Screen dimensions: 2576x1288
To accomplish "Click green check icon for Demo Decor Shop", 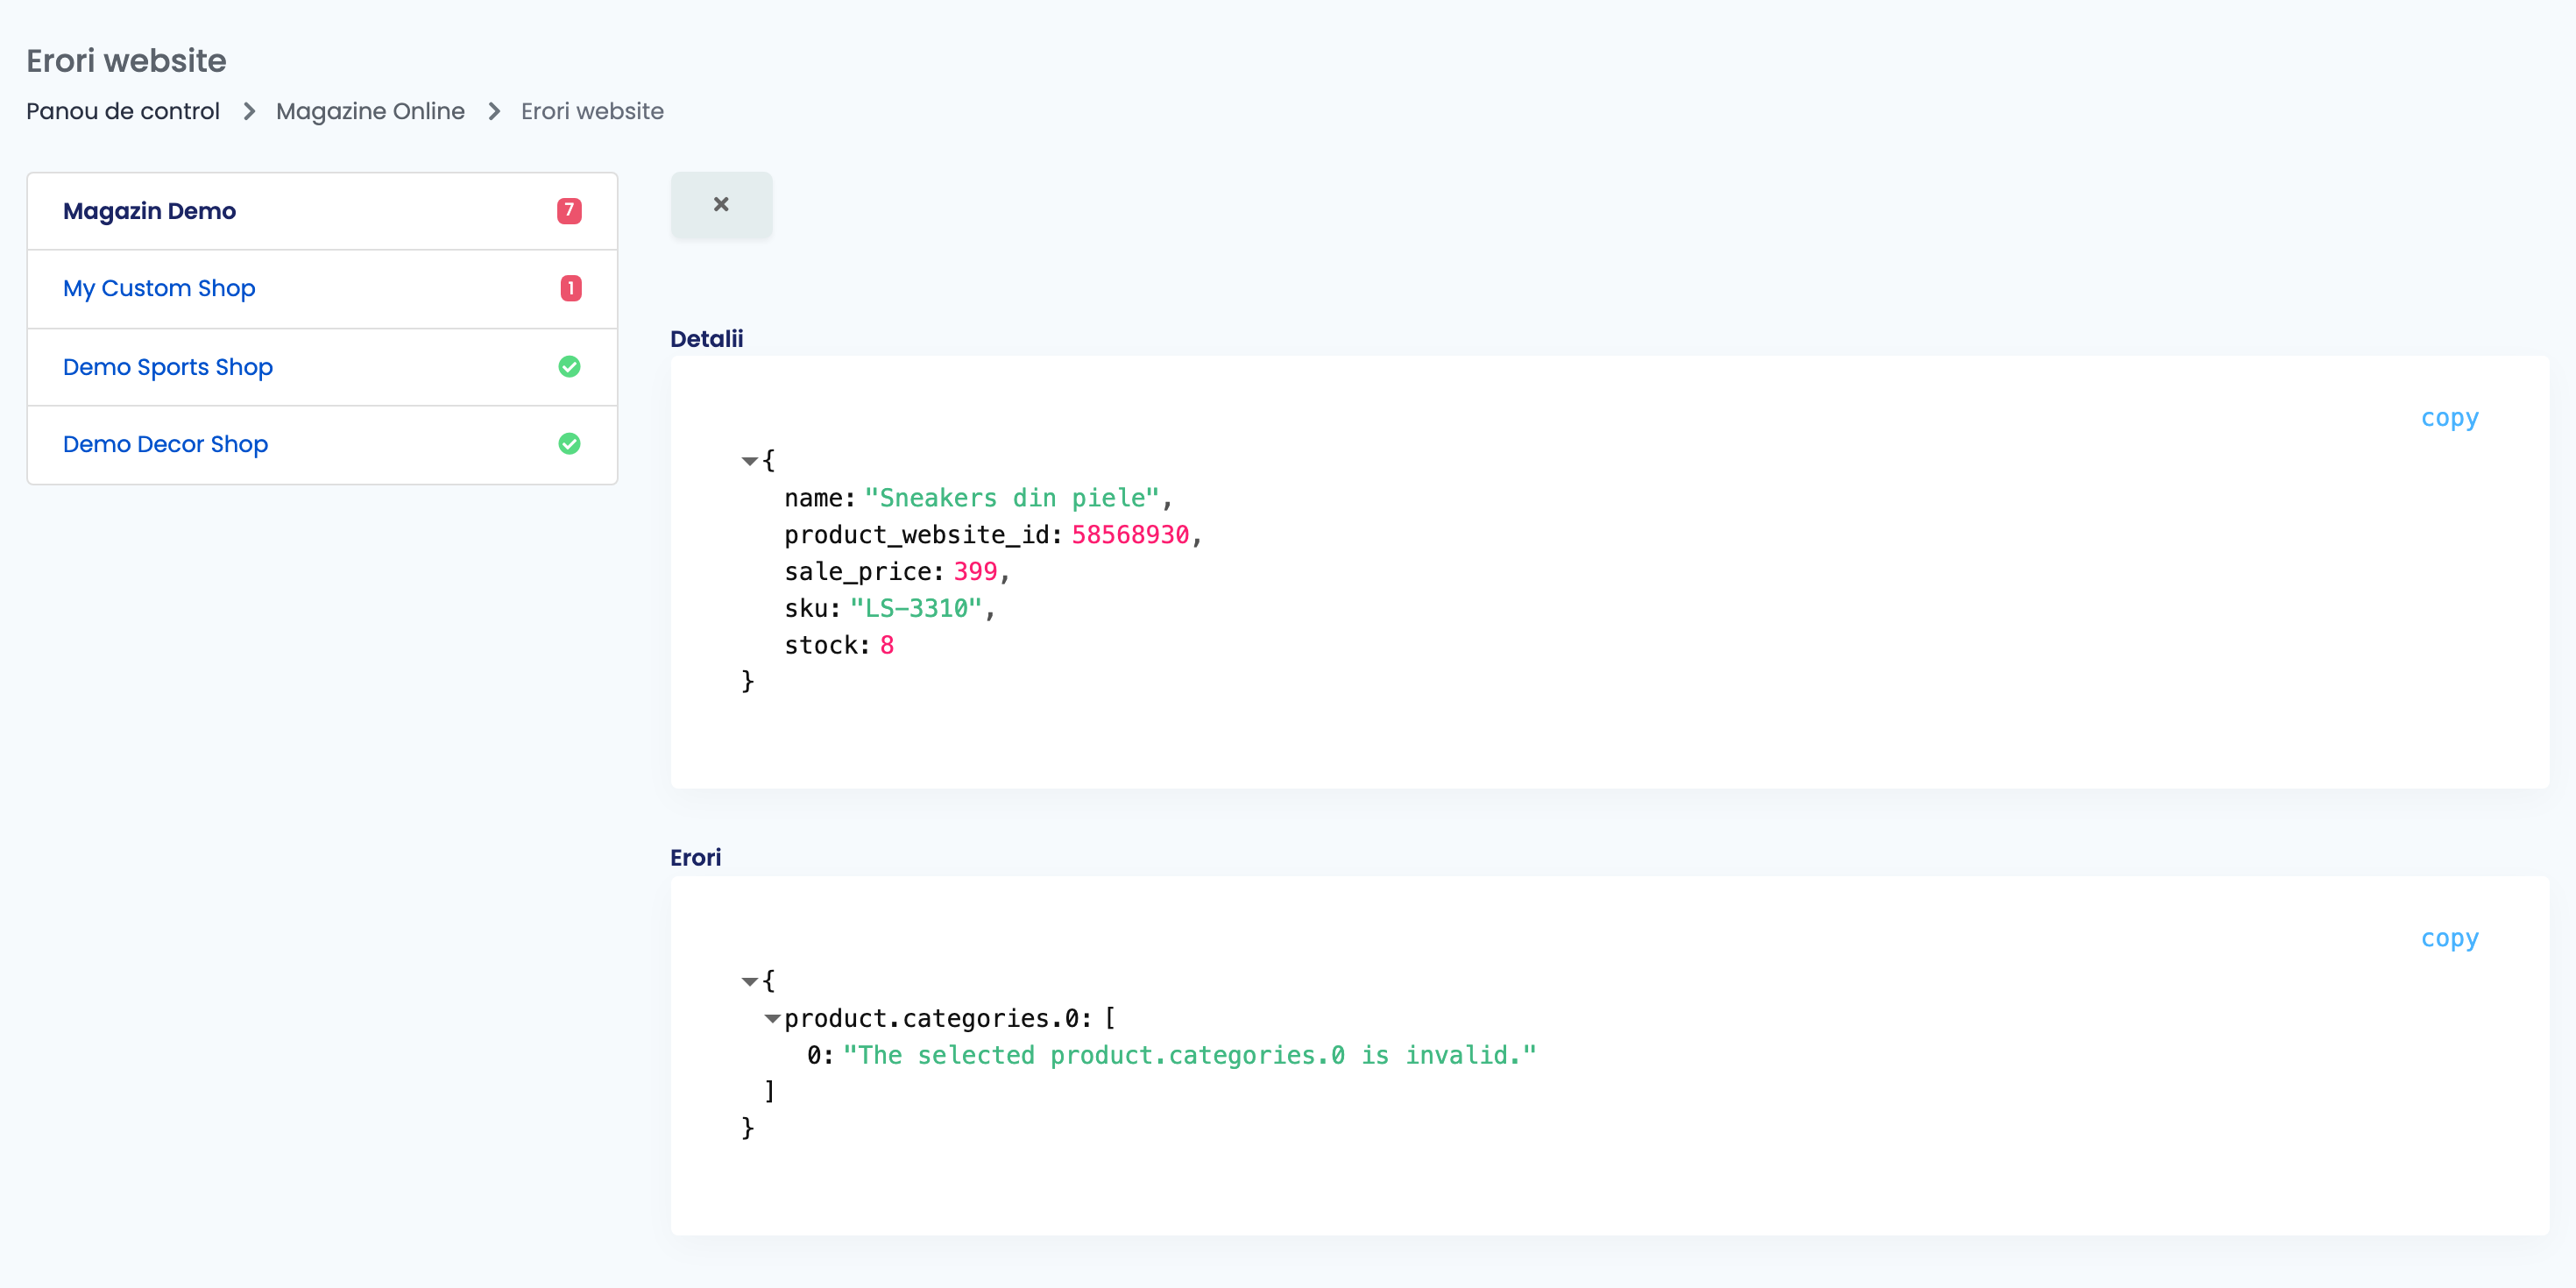I will pos(569,444).
